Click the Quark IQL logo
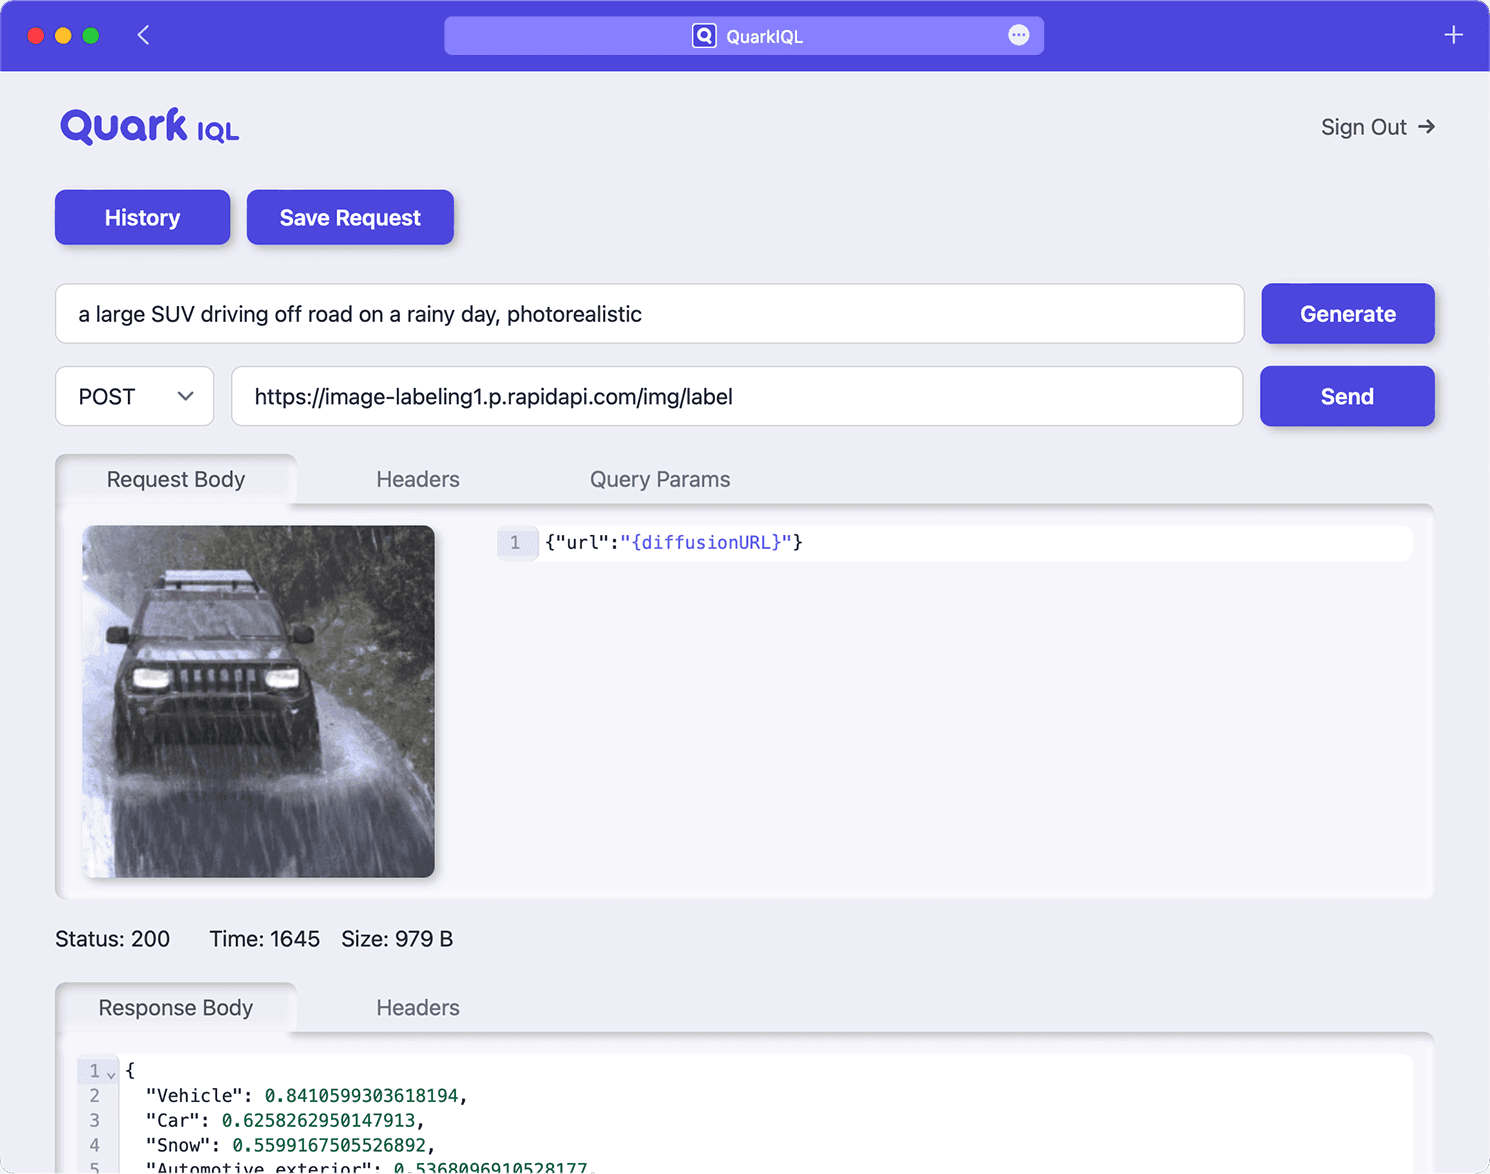1490x1174 pixels. pos(149,127)
